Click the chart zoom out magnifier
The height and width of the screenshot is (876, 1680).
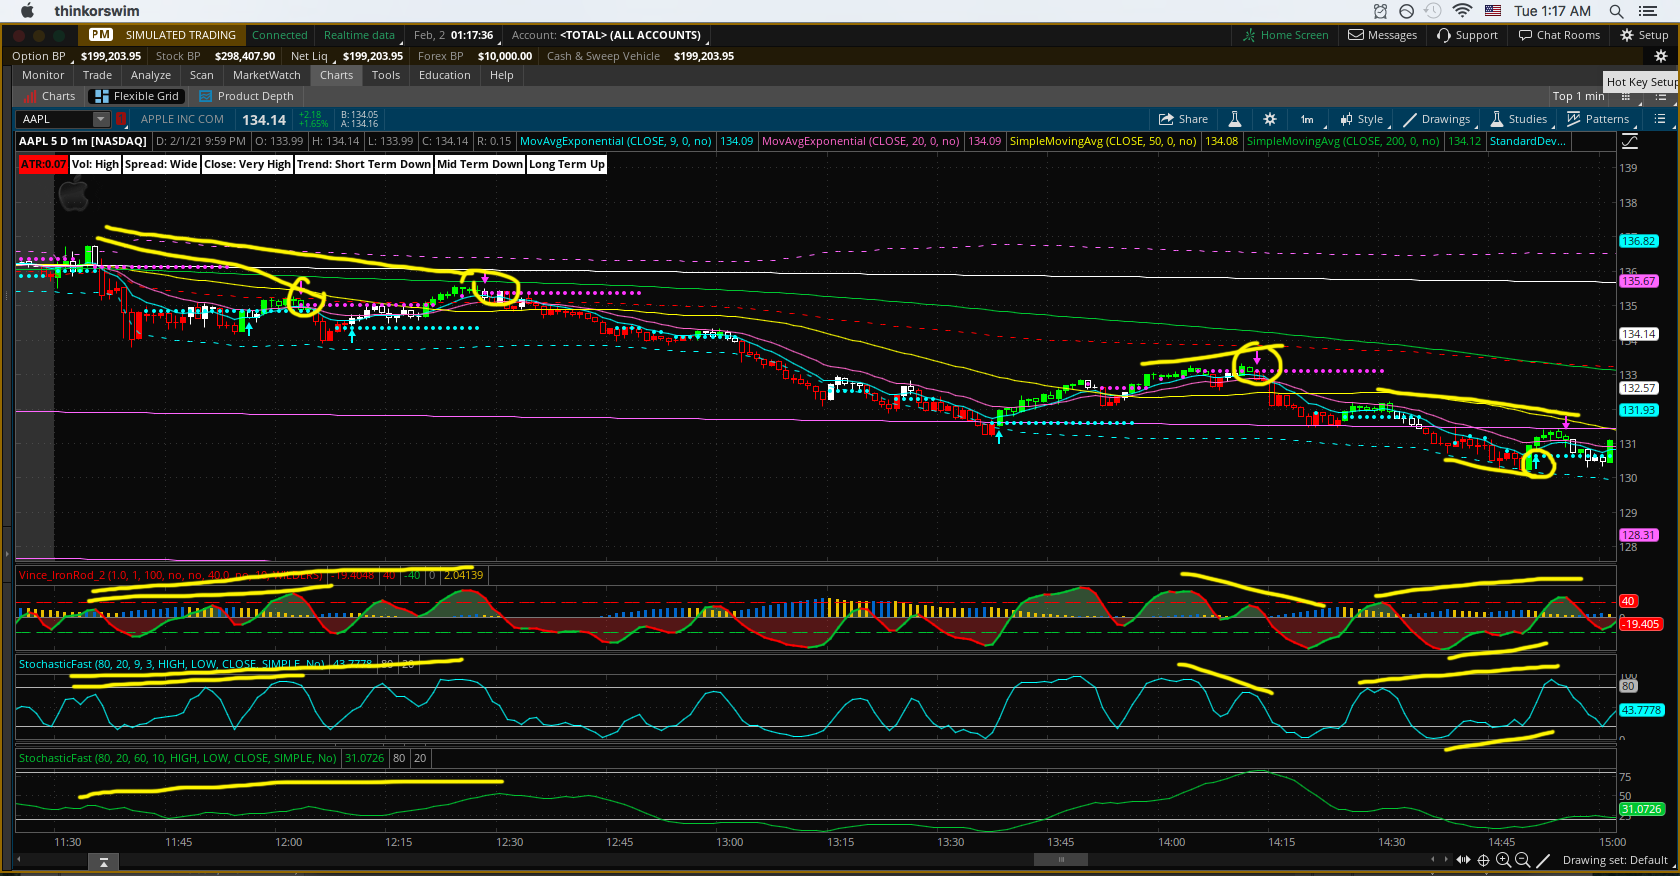coord(1522,860)
